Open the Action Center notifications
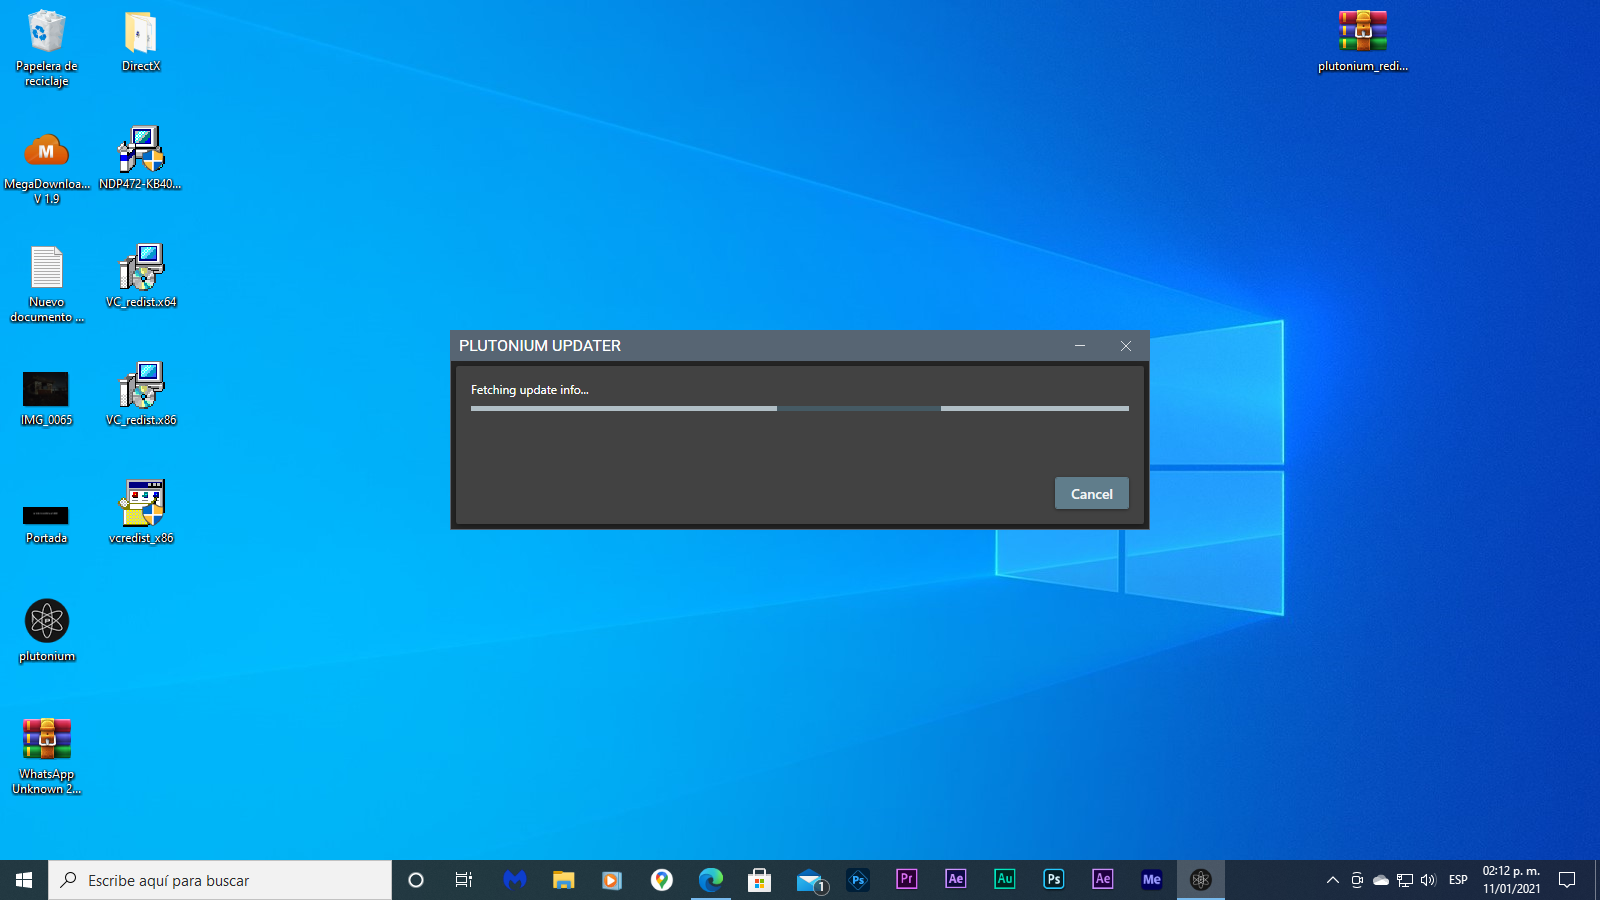 [1567, 880]
